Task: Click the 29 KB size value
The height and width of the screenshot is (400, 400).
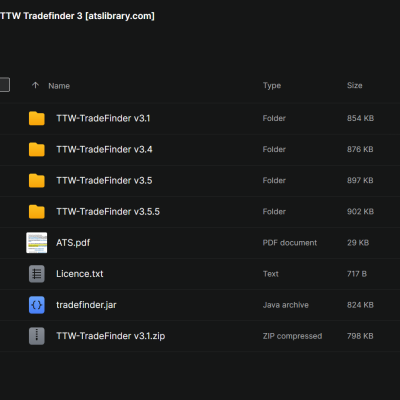Action: click(358, 243)
